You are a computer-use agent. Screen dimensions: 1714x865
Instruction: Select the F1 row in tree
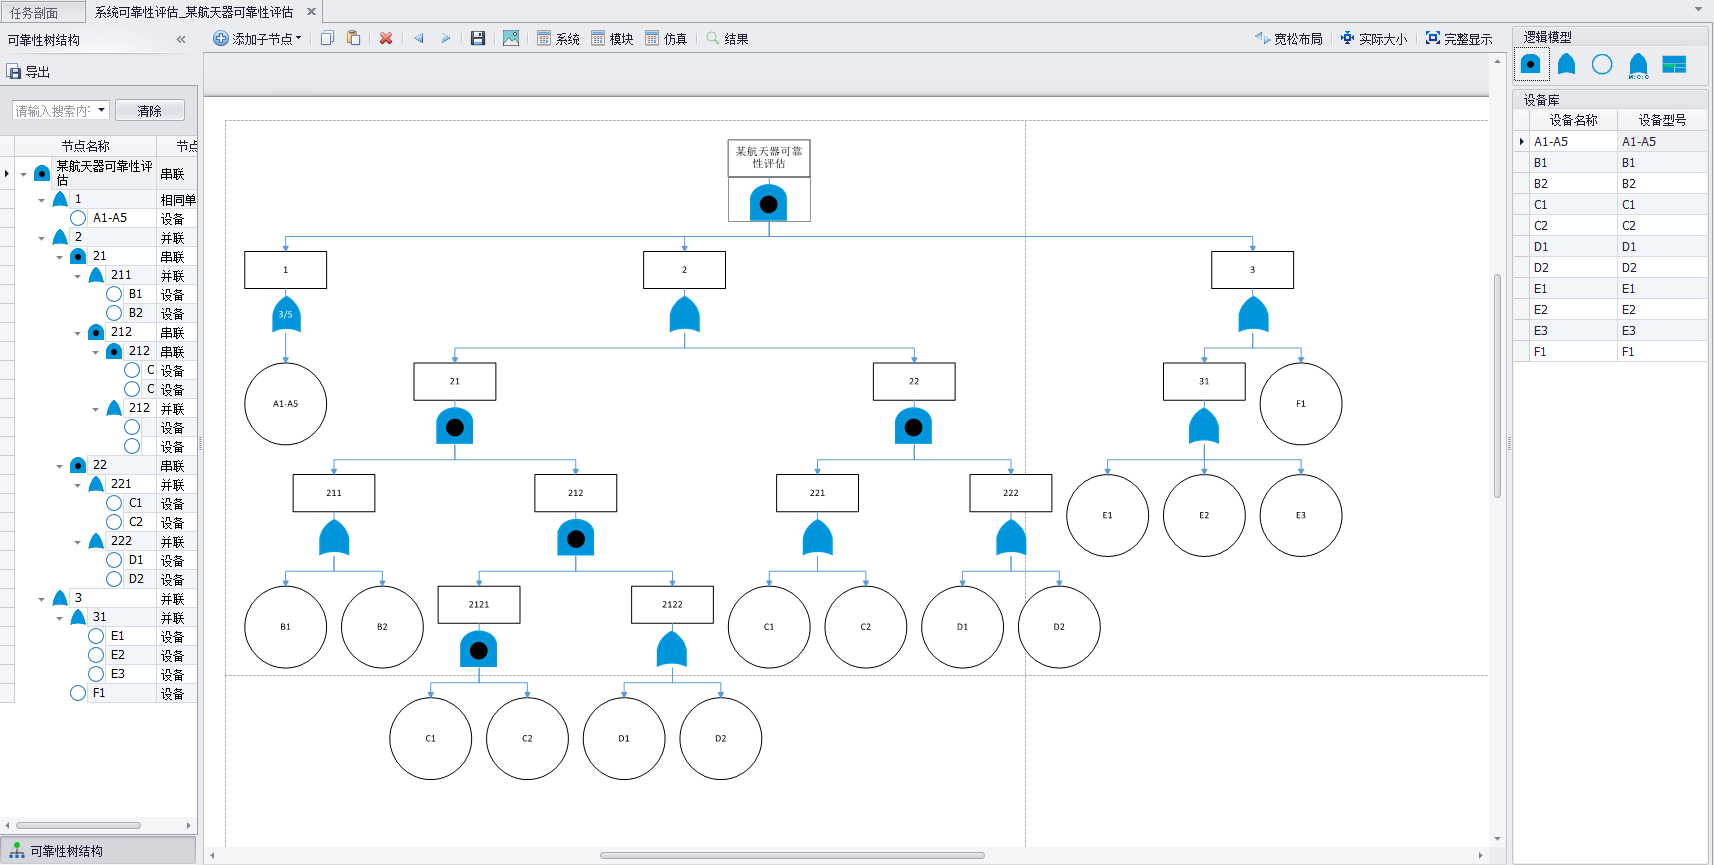click(106, 693)
